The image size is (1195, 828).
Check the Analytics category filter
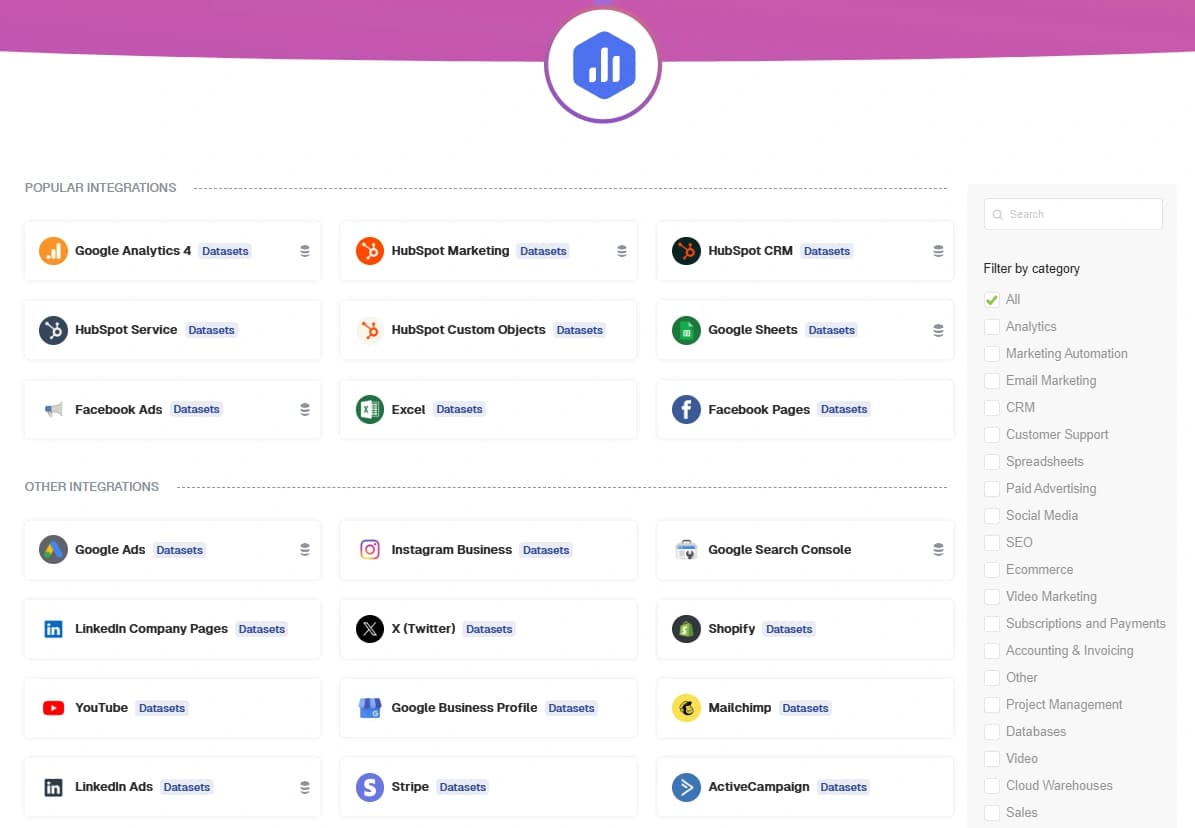(x=992, y=327)
